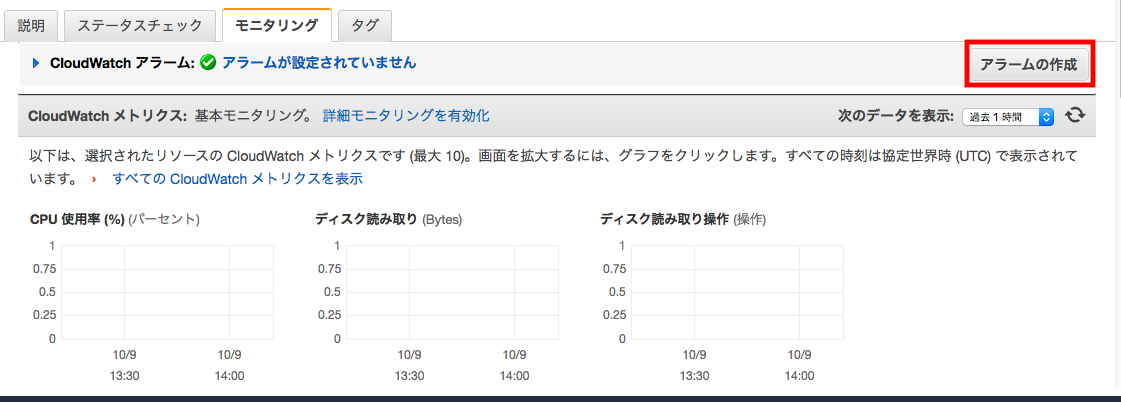1121x402 pixels.
Task: Select the モニタリング tab
Action: tap(277, 26)
